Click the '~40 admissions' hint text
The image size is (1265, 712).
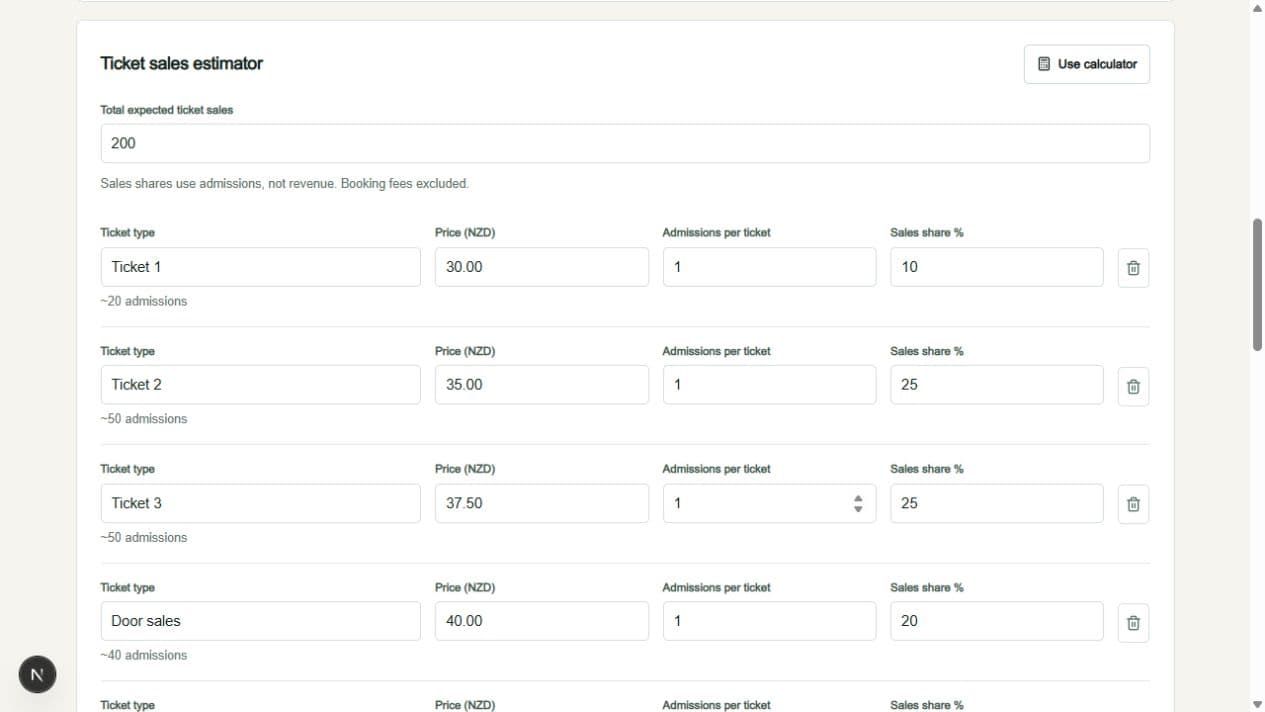pyautogui.click(x=144, y=655)
